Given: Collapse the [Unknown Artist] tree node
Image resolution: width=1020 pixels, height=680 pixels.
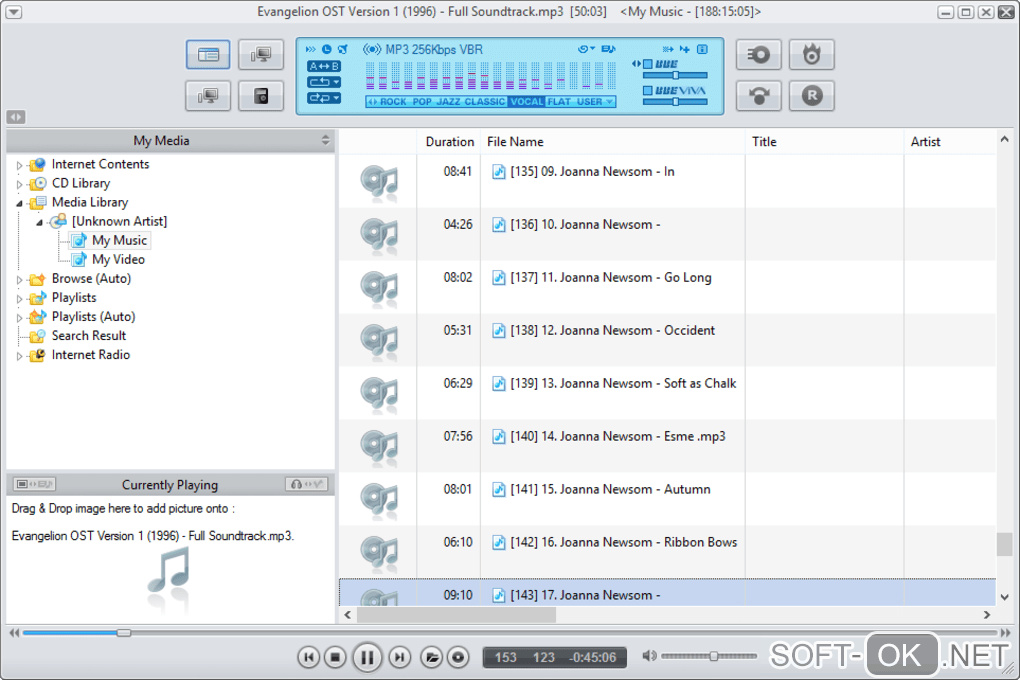Looking at the screenshot, I should (x=39, y=222).
